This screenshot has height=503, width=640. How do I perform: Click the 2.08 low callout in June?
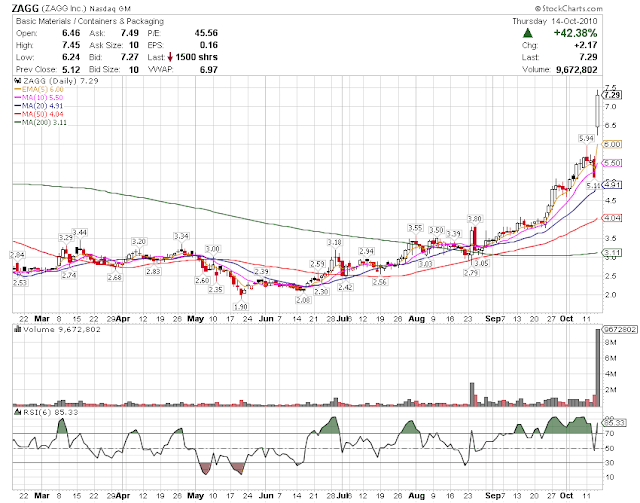[x=303, y=300]
